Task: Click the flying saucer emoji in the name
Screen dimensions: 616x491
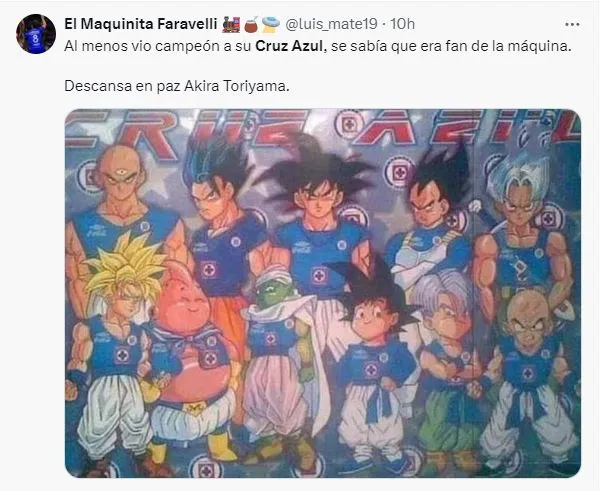Action: pos(270,24)
